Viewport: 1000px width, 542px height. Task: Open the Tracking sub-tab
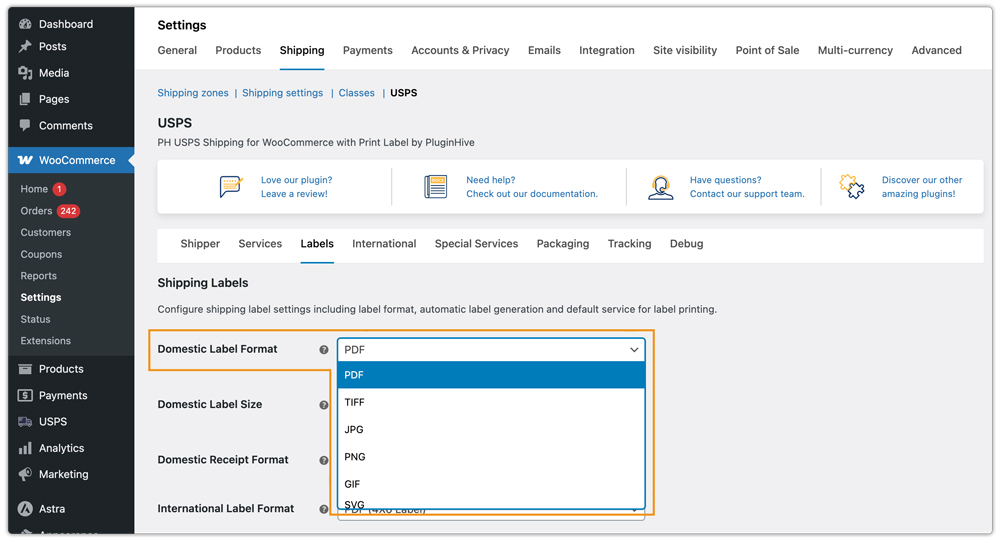629,244
